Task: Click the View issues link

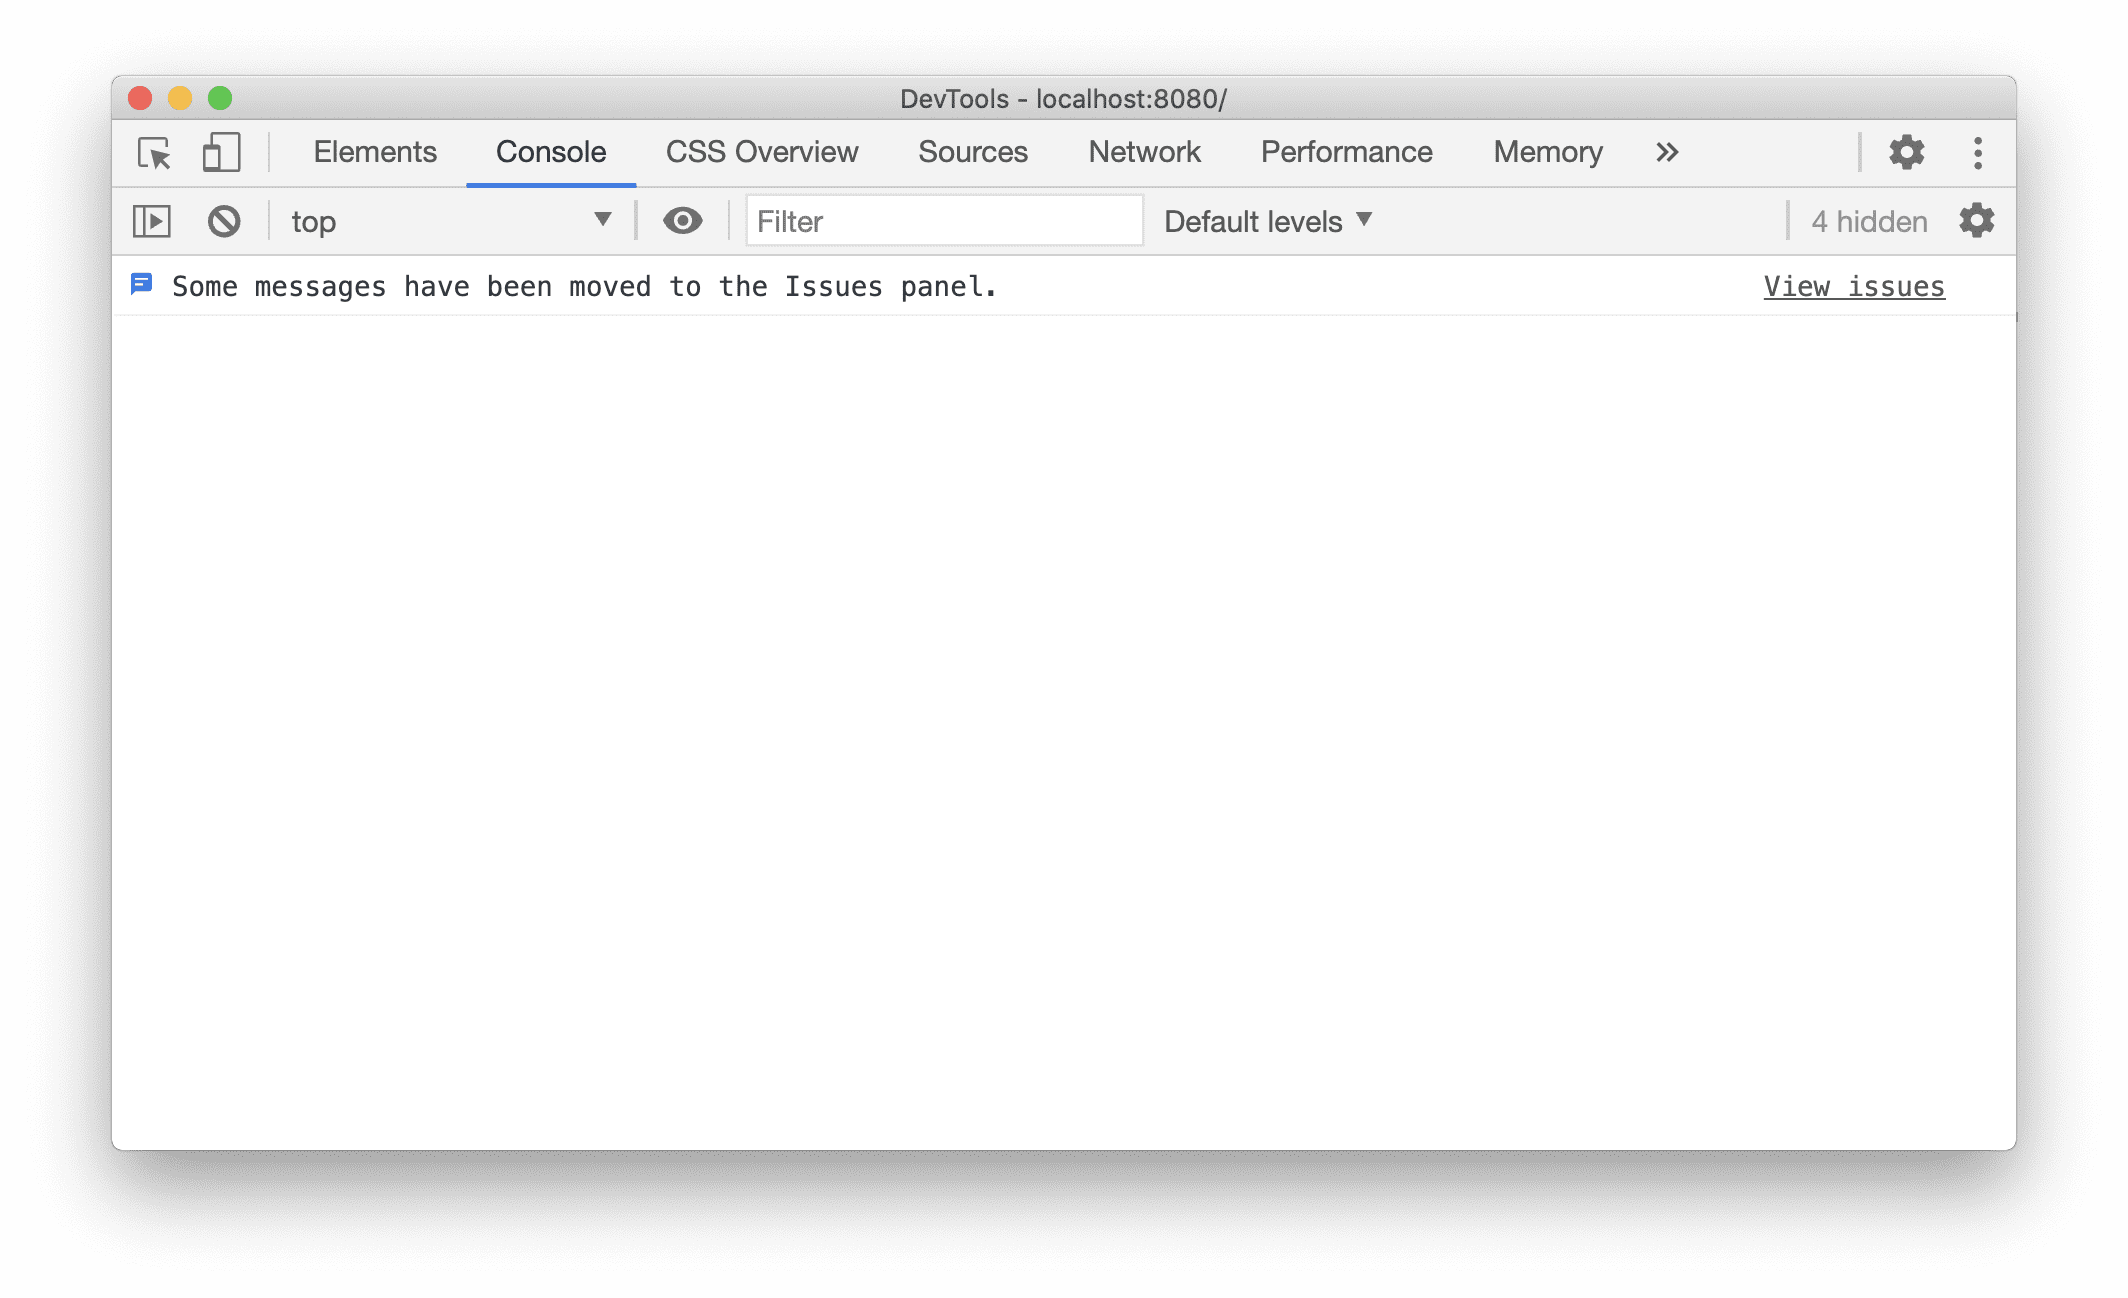Action: pos(1854,286)
